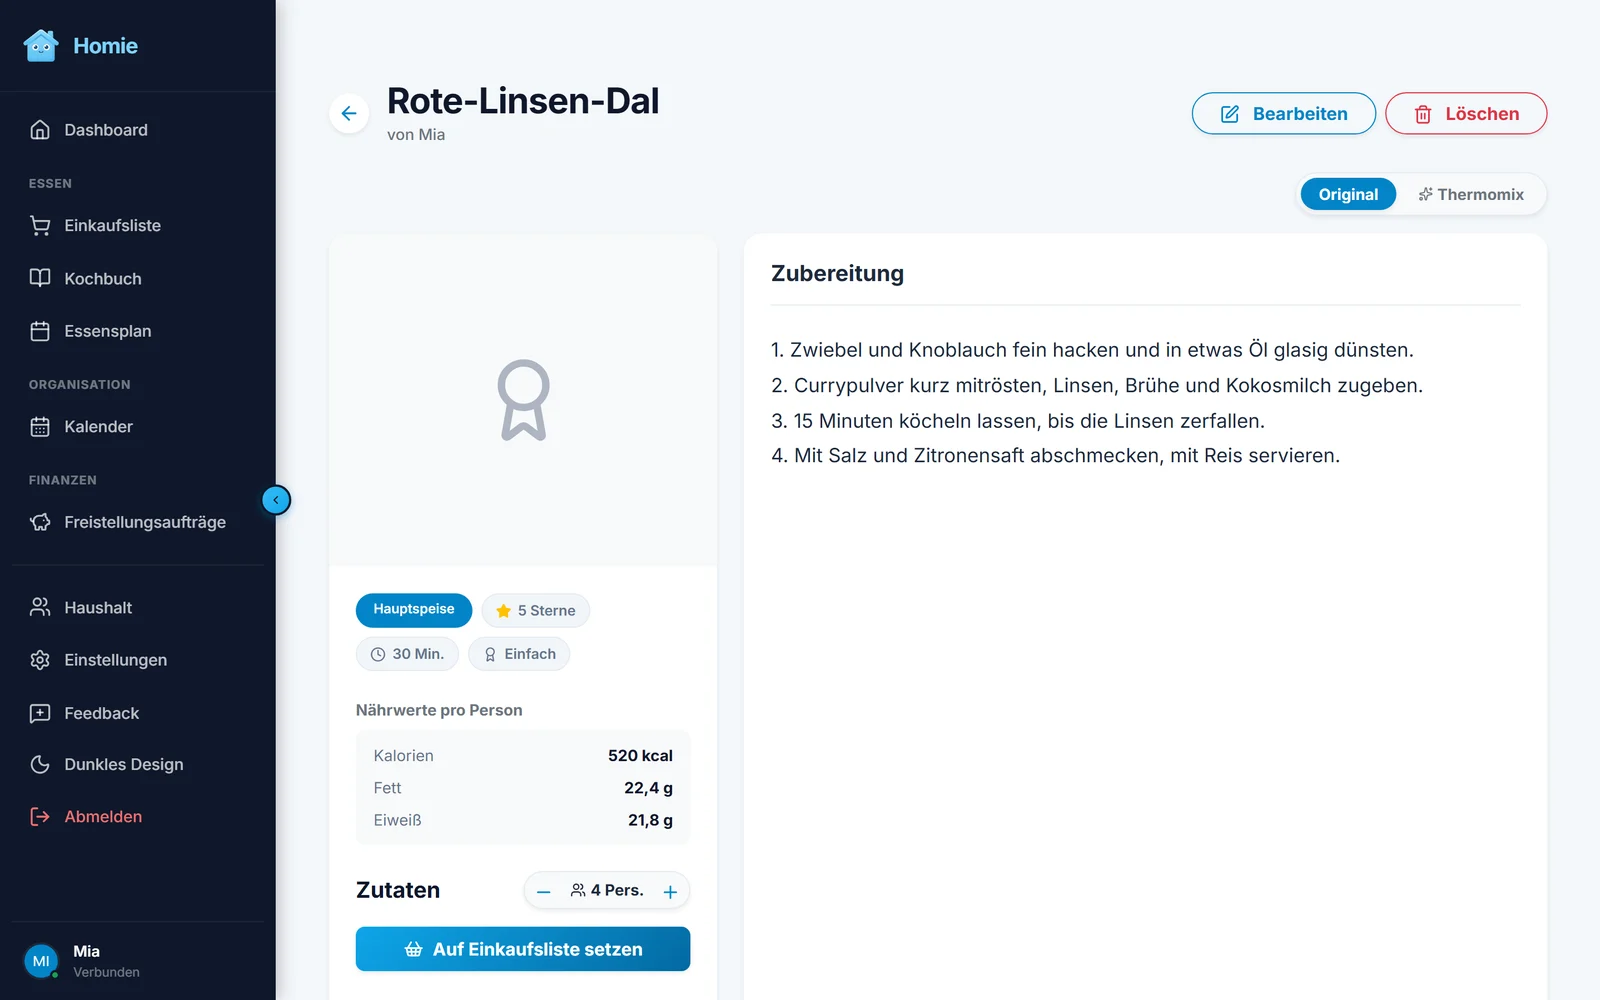Click the 'von Mia' author text

416,135
